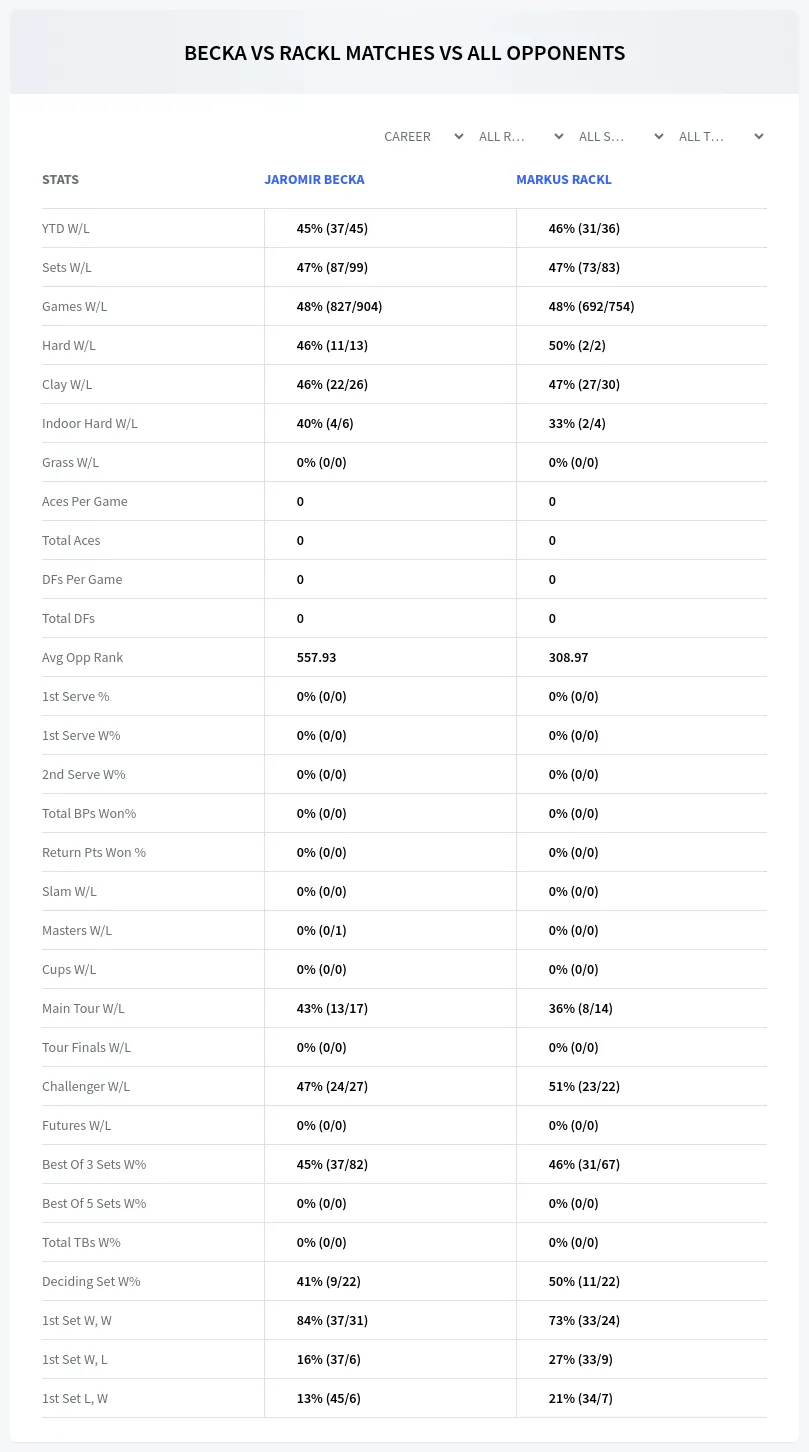Select the Challenger W/L row label
The image size is (809, 1452).
86,1086
